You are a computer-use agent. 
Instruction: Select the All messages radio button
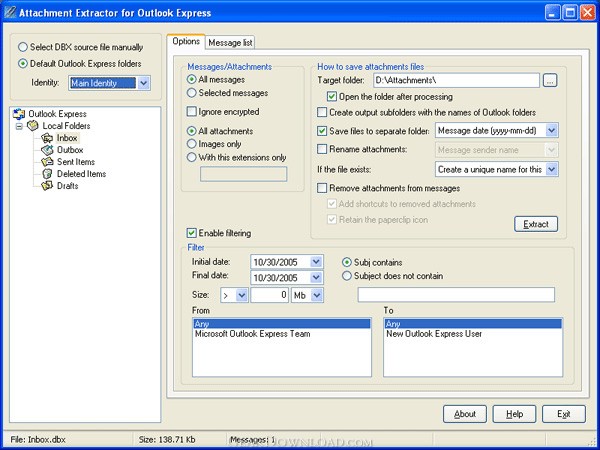(216, 80)
